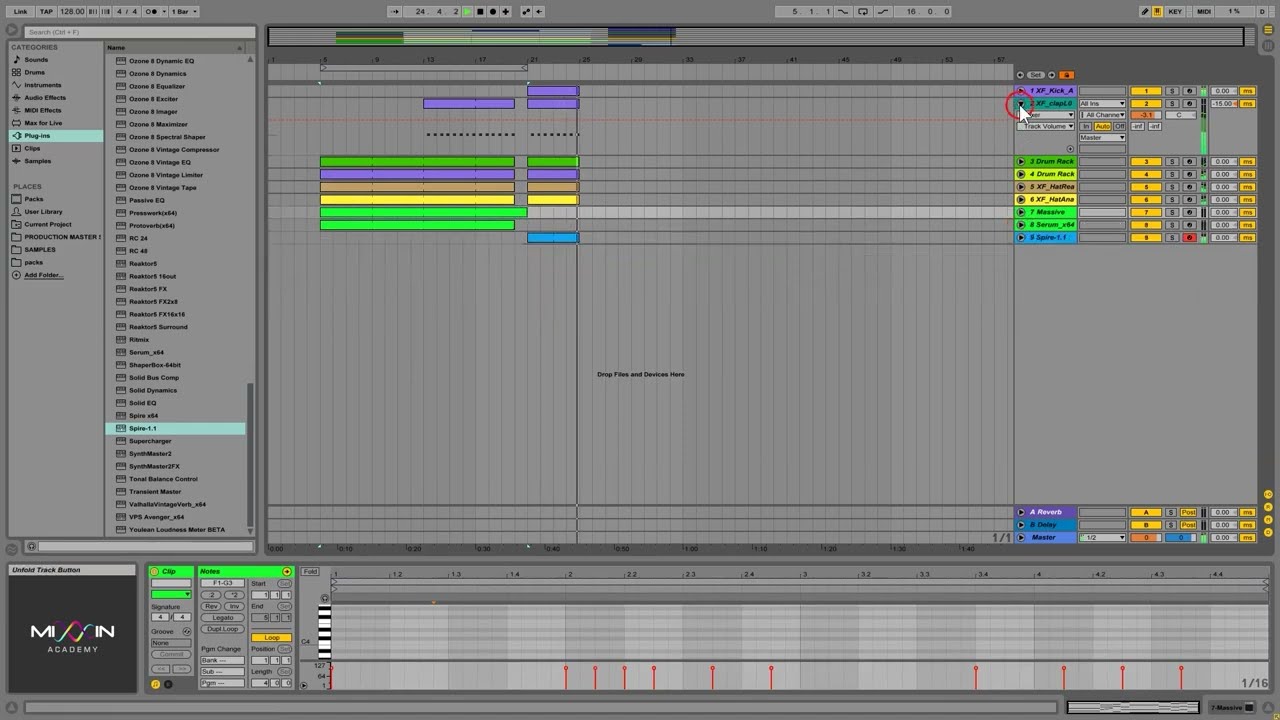Open the Sounds browser category
The height and width of the screenshot is (720, 1280).
36,60
